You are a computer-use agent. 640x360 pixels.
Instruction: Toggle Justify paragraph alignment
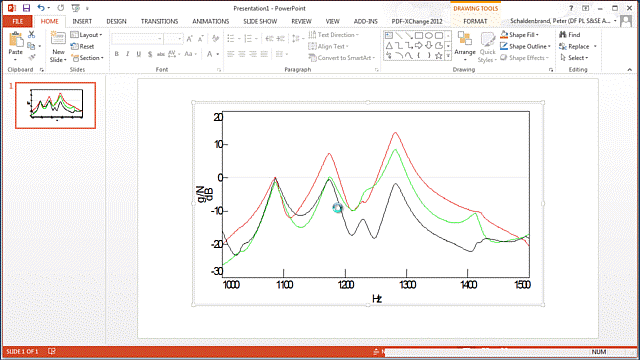coord(264,54)
